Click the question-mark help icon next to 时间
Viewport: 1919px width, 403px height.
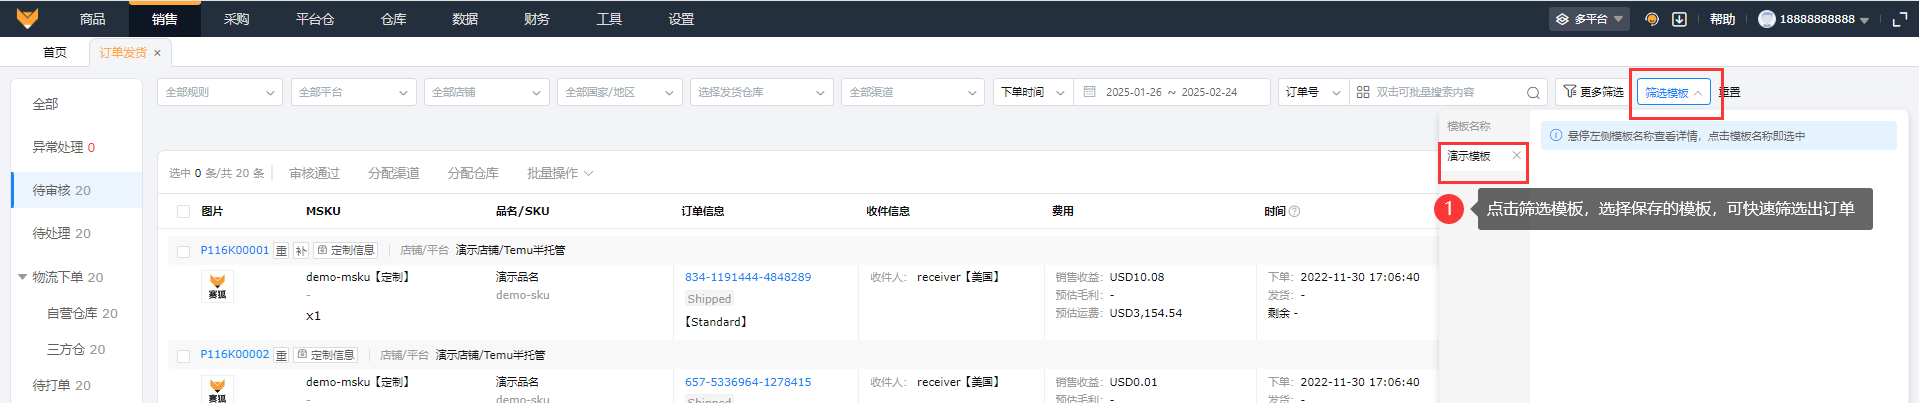1295,211
